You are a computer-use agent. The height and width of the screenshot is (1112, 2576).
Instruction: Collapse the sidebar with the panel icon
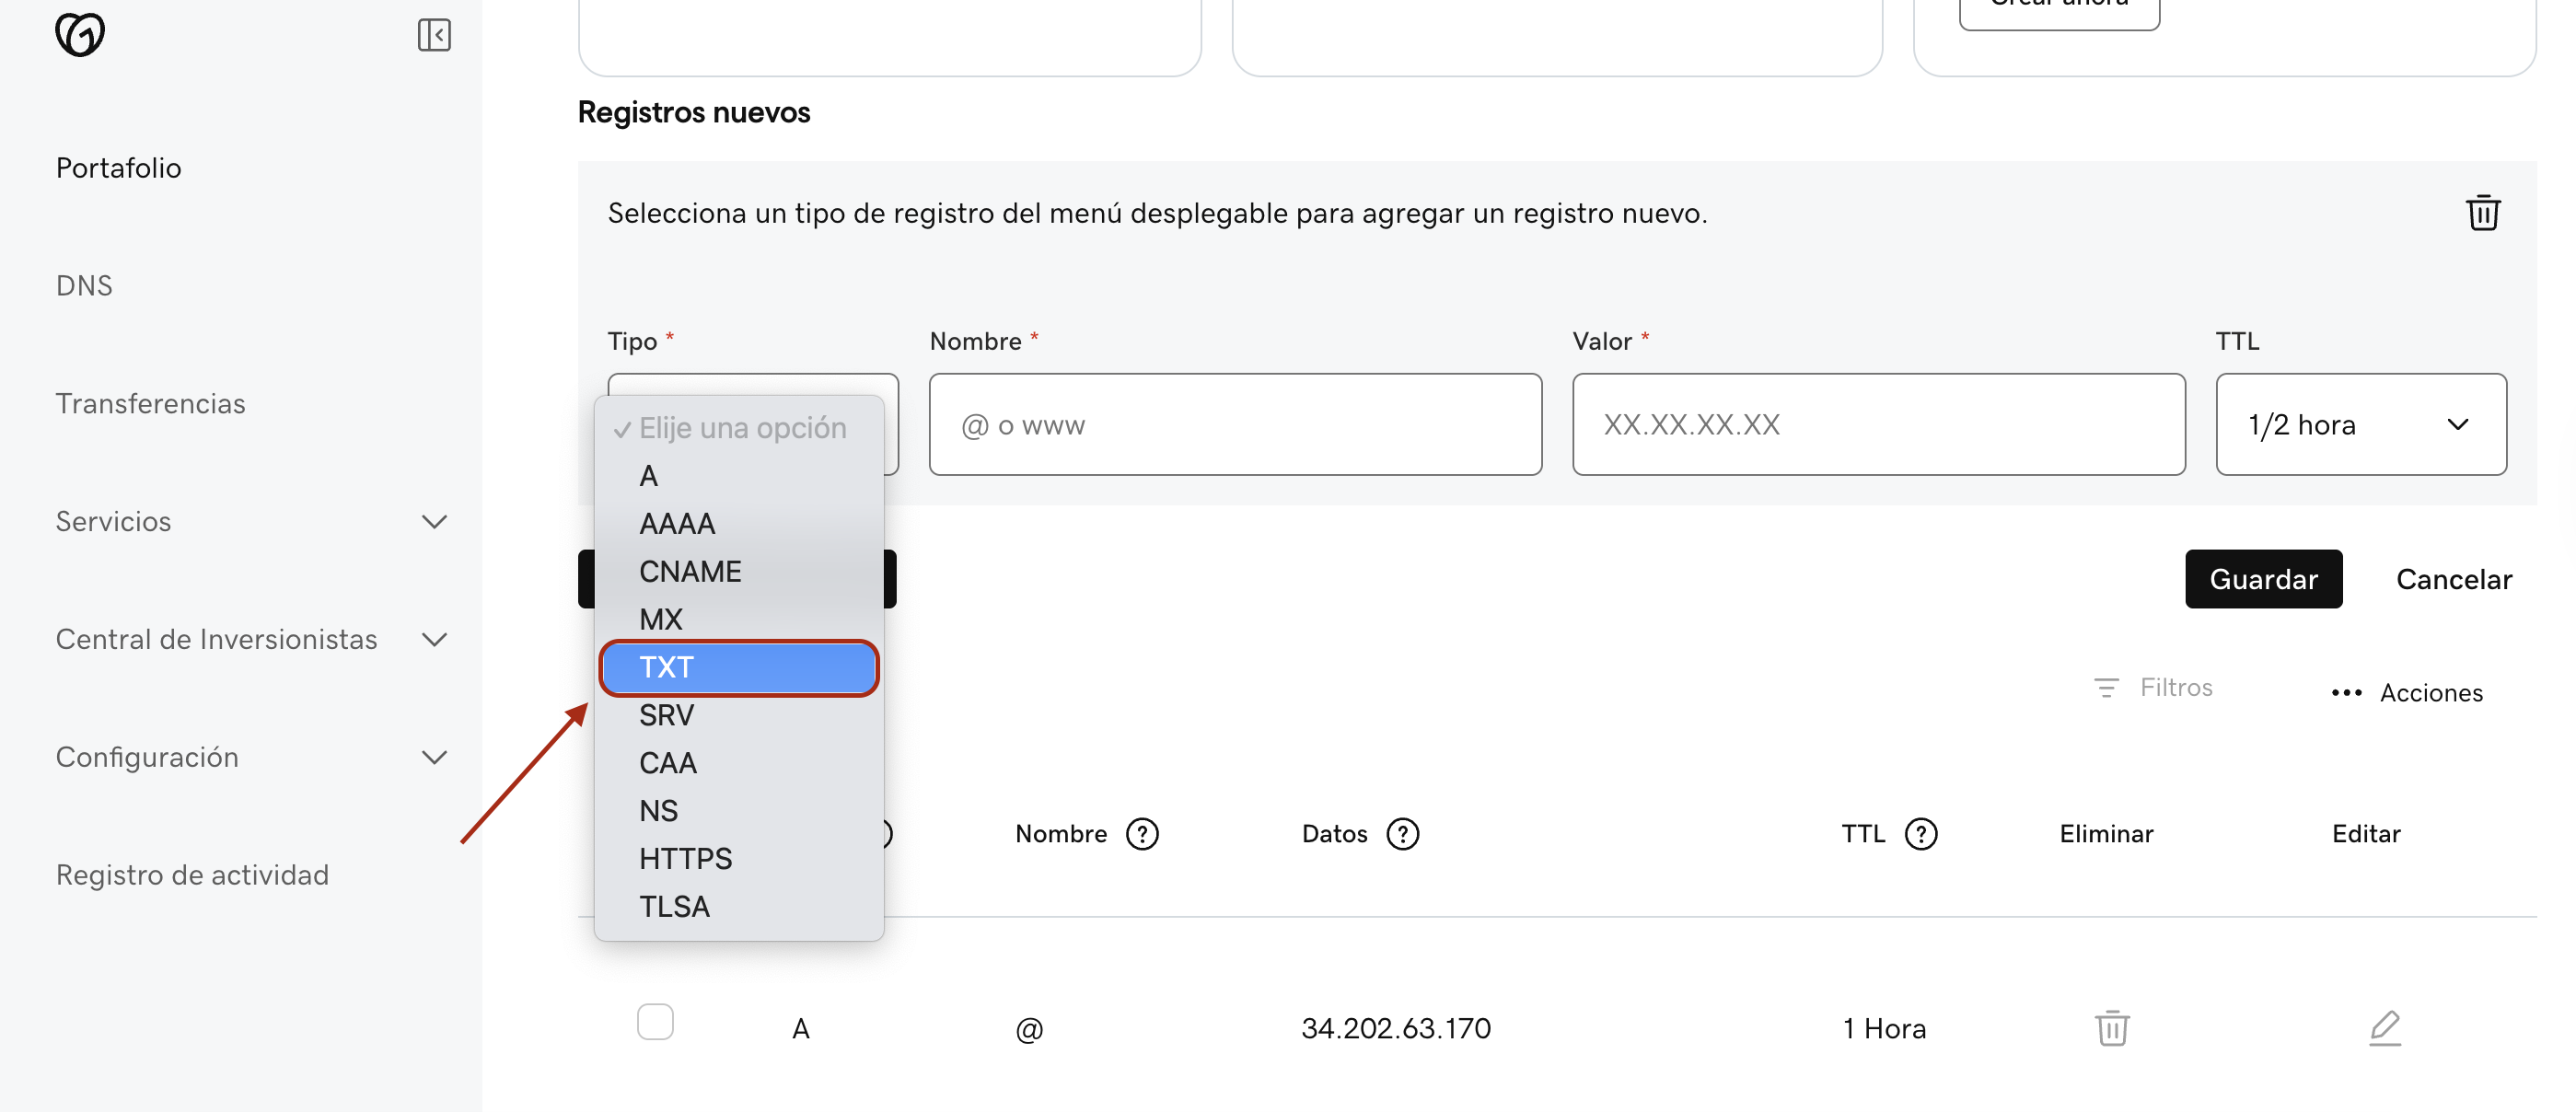pyautogui.click(x=434, y=35)
